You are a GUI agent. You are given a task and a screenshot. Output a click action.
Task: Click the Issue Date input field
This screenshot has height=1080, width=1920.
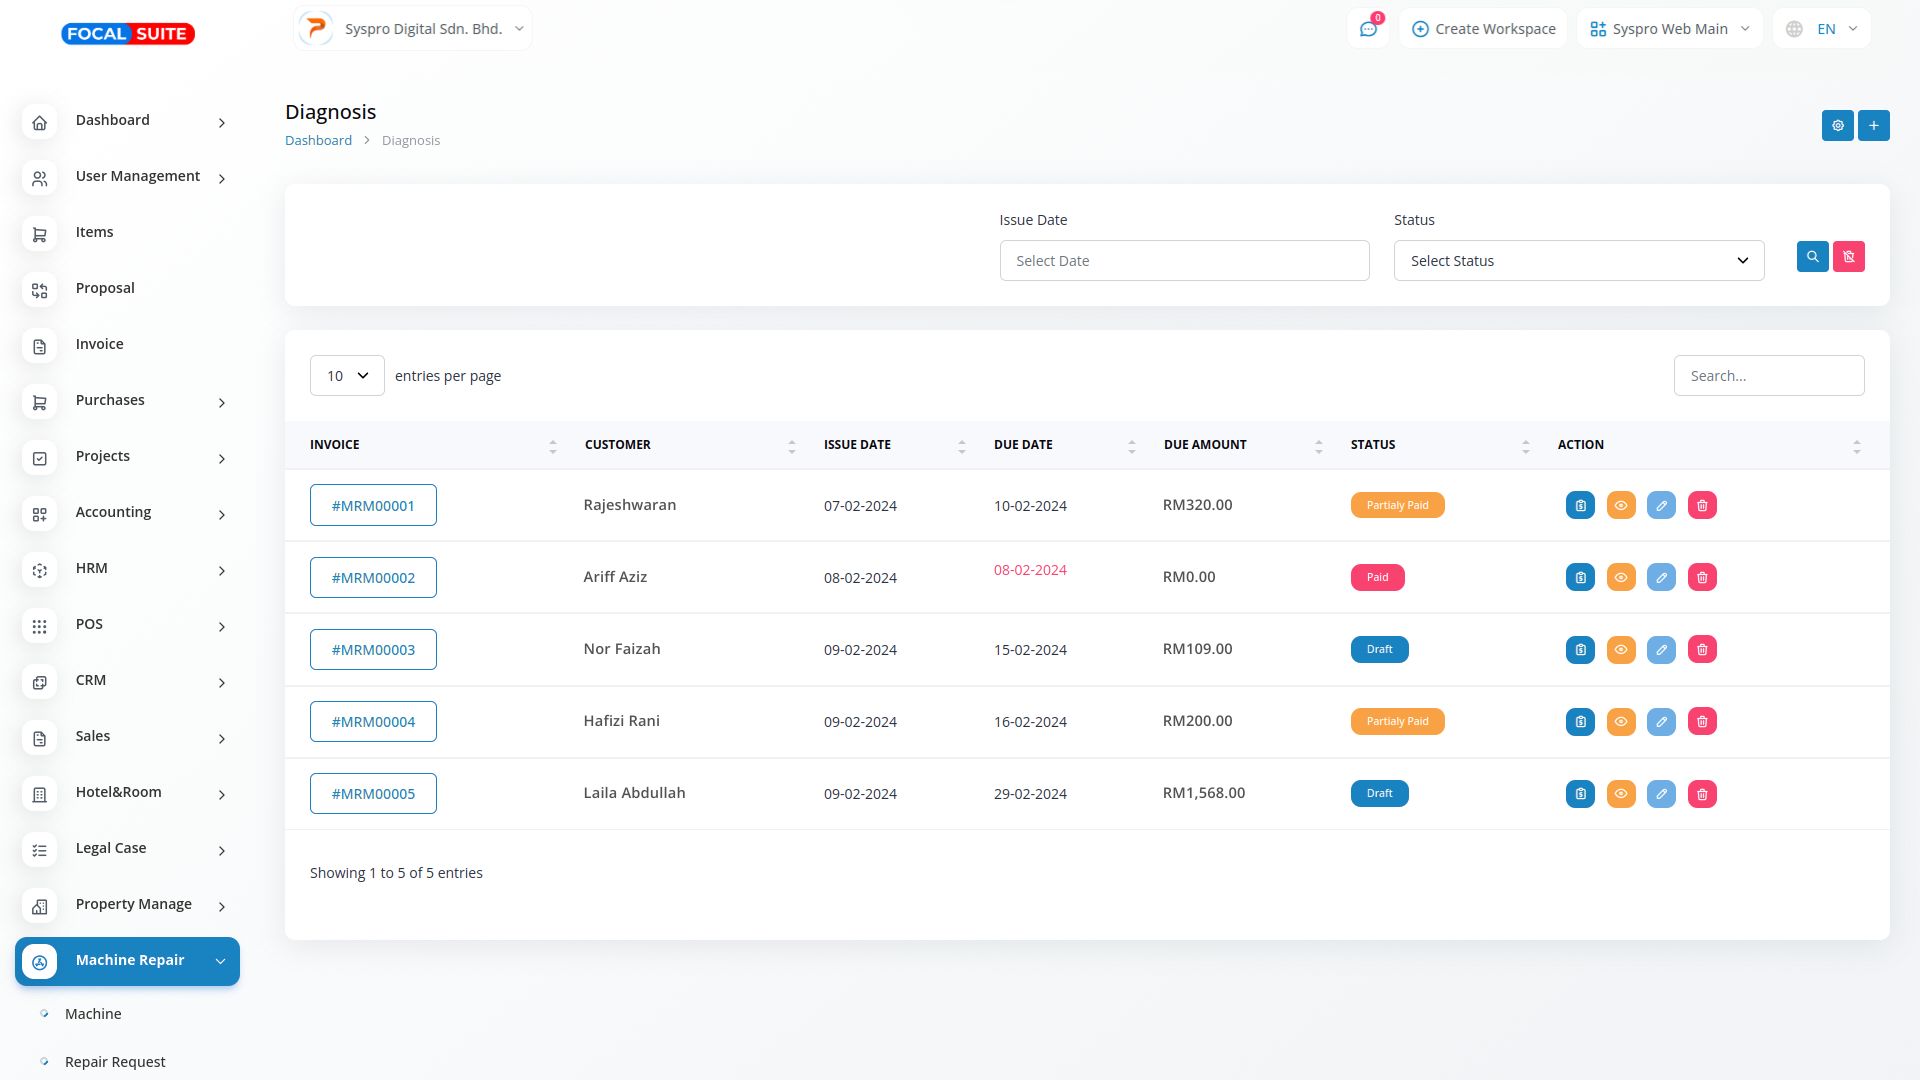click(x=1184, y=261)
